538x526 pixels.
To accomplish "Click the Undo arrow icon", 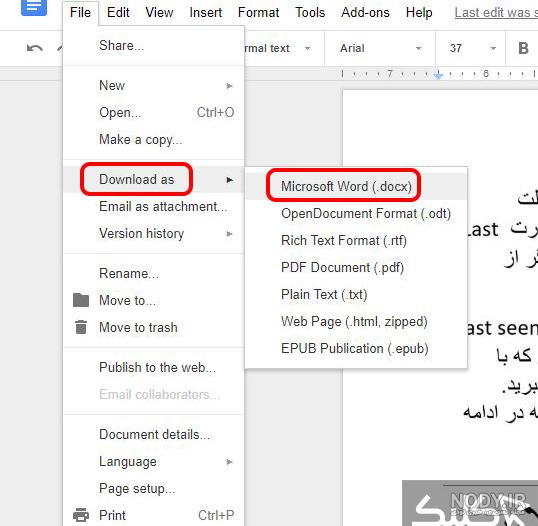I will coord(35,48).
